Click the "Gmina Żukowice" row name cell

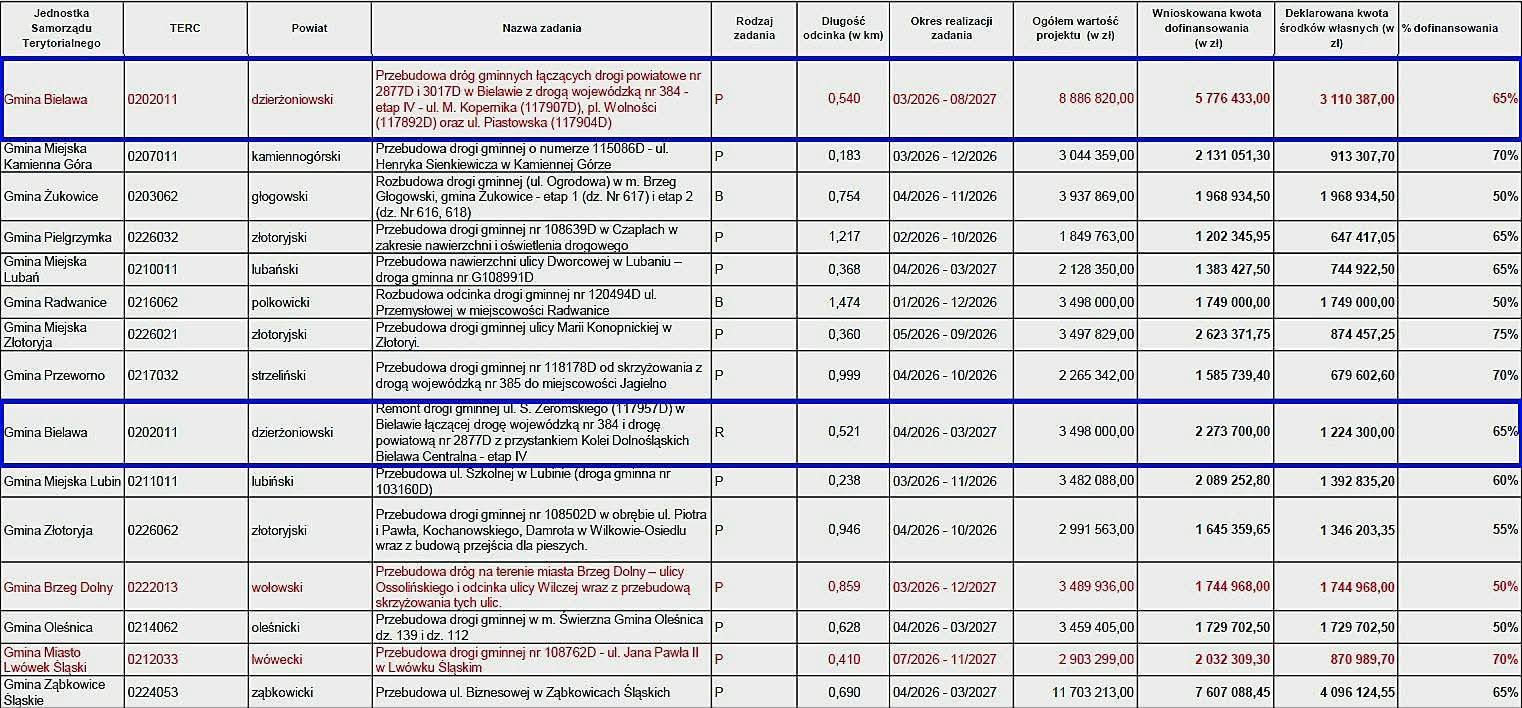[62, 196]
